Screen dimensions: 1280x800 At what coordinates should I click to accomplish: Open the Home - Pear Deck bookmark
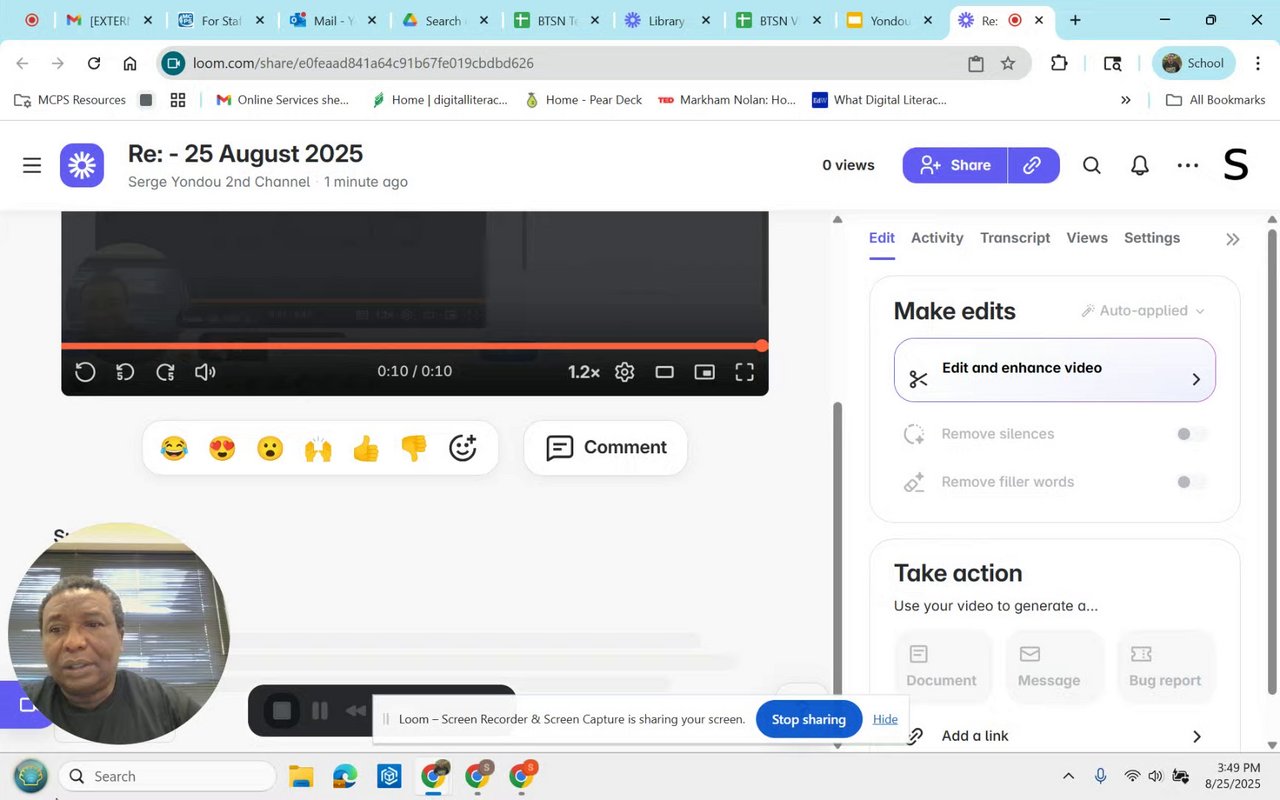pos(583,100)
